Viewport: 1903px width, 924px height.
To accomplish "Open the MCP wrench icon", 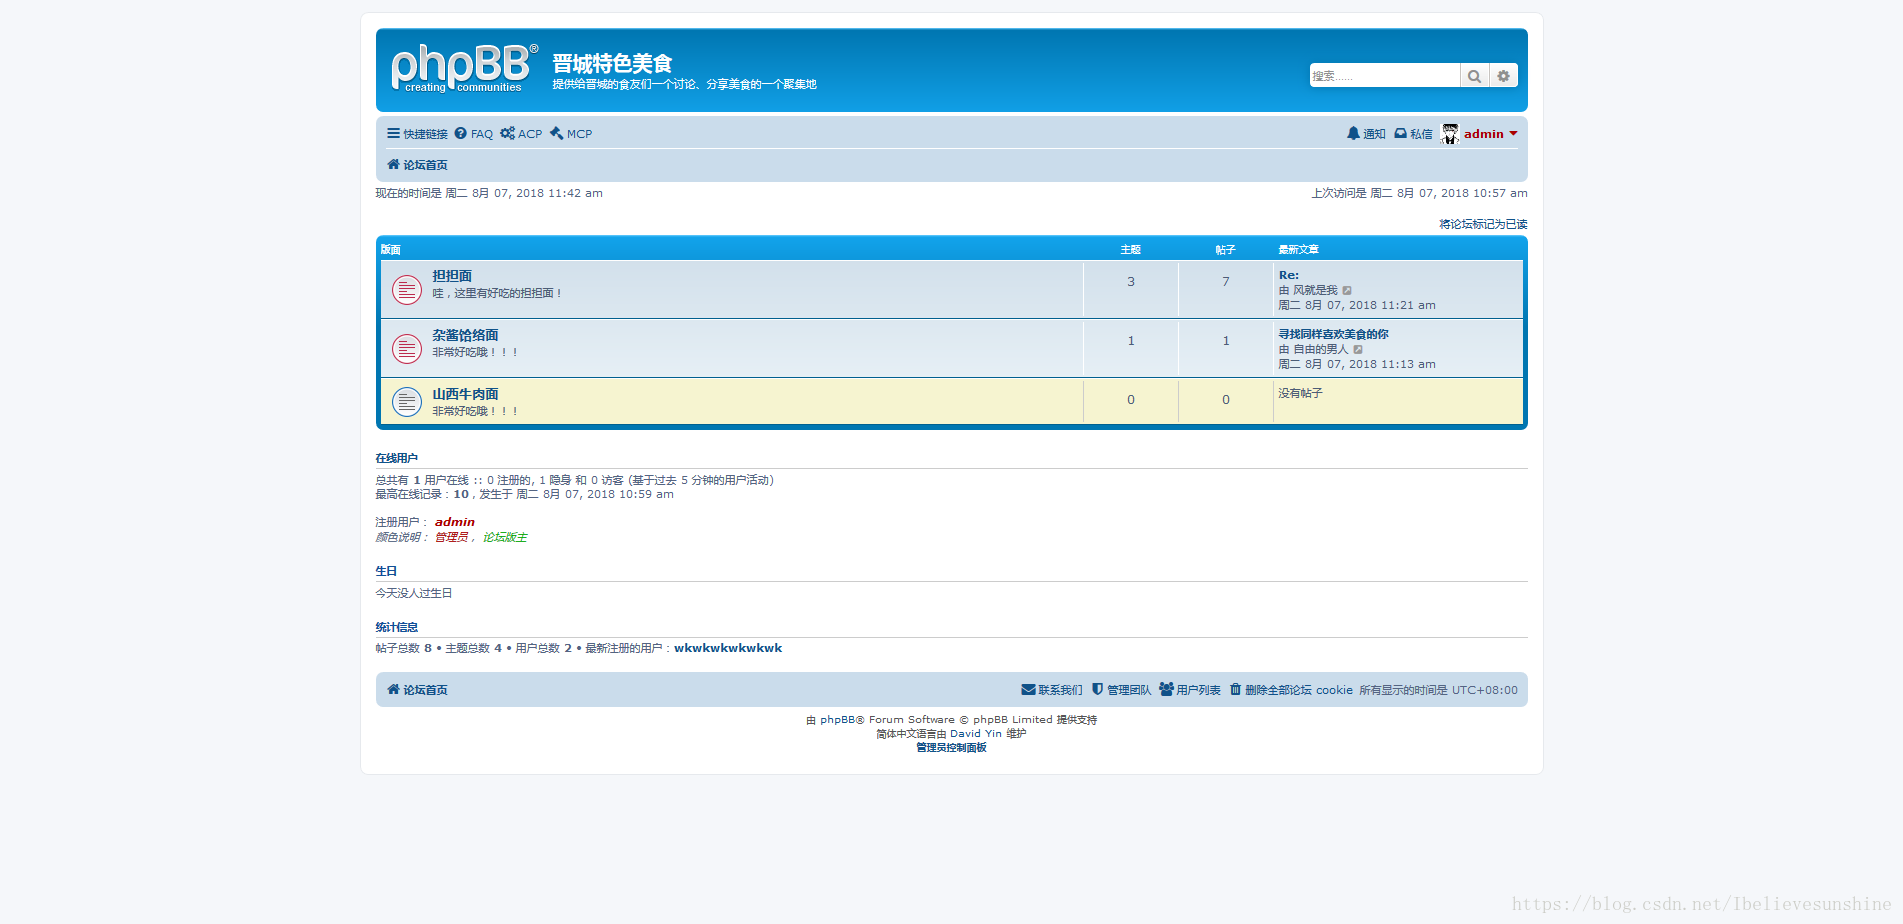I will tap(556, 132).
